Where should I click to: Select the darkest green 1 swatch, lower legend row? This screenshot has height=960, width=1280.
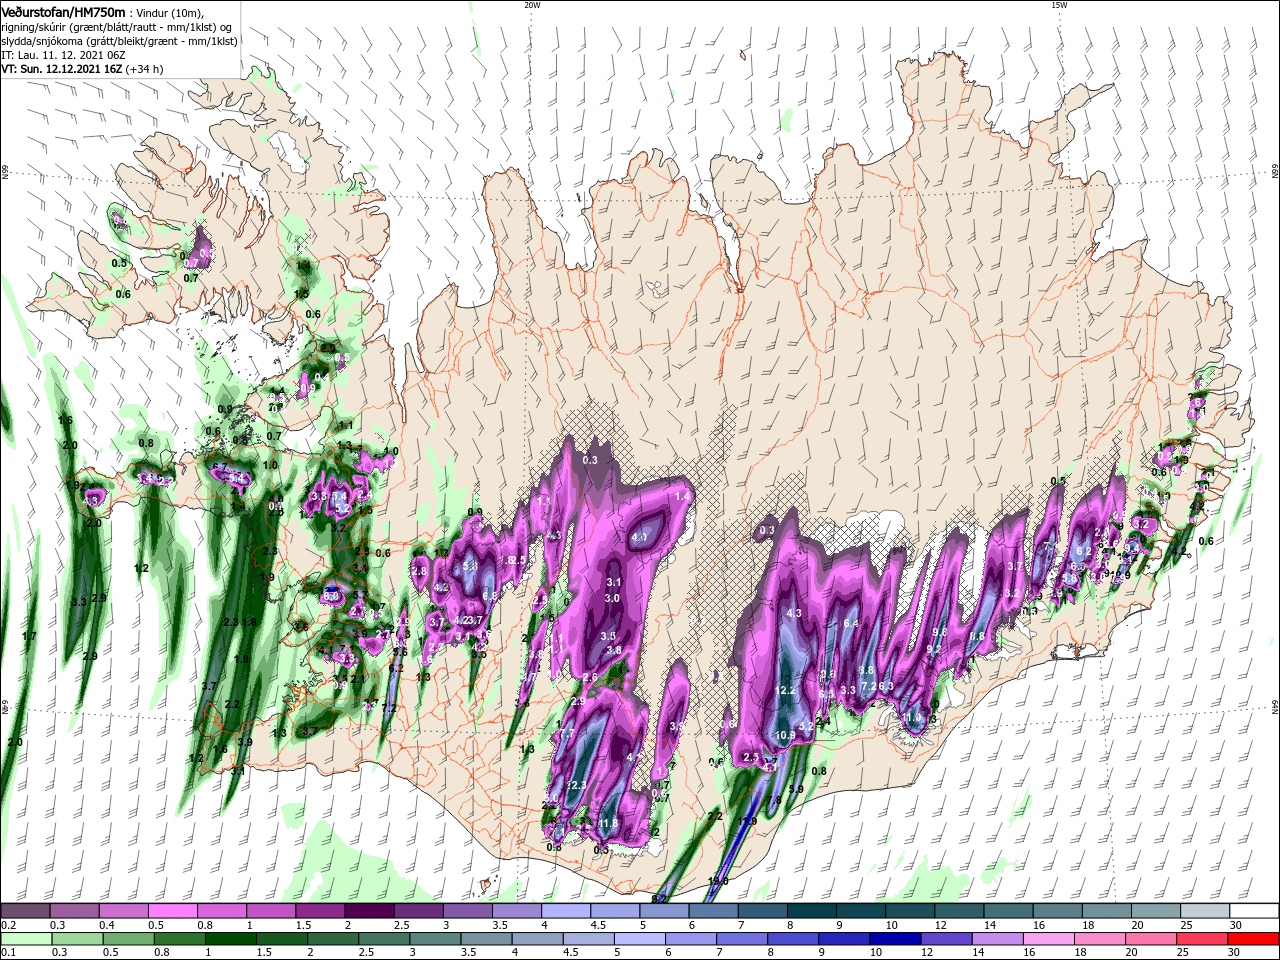click(231, 938)
